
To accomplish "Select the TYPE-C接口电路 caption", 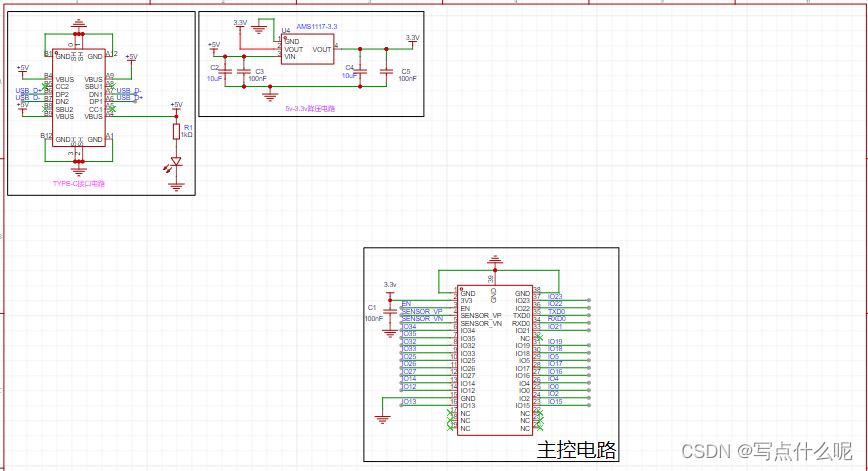I will pos(79,183).
